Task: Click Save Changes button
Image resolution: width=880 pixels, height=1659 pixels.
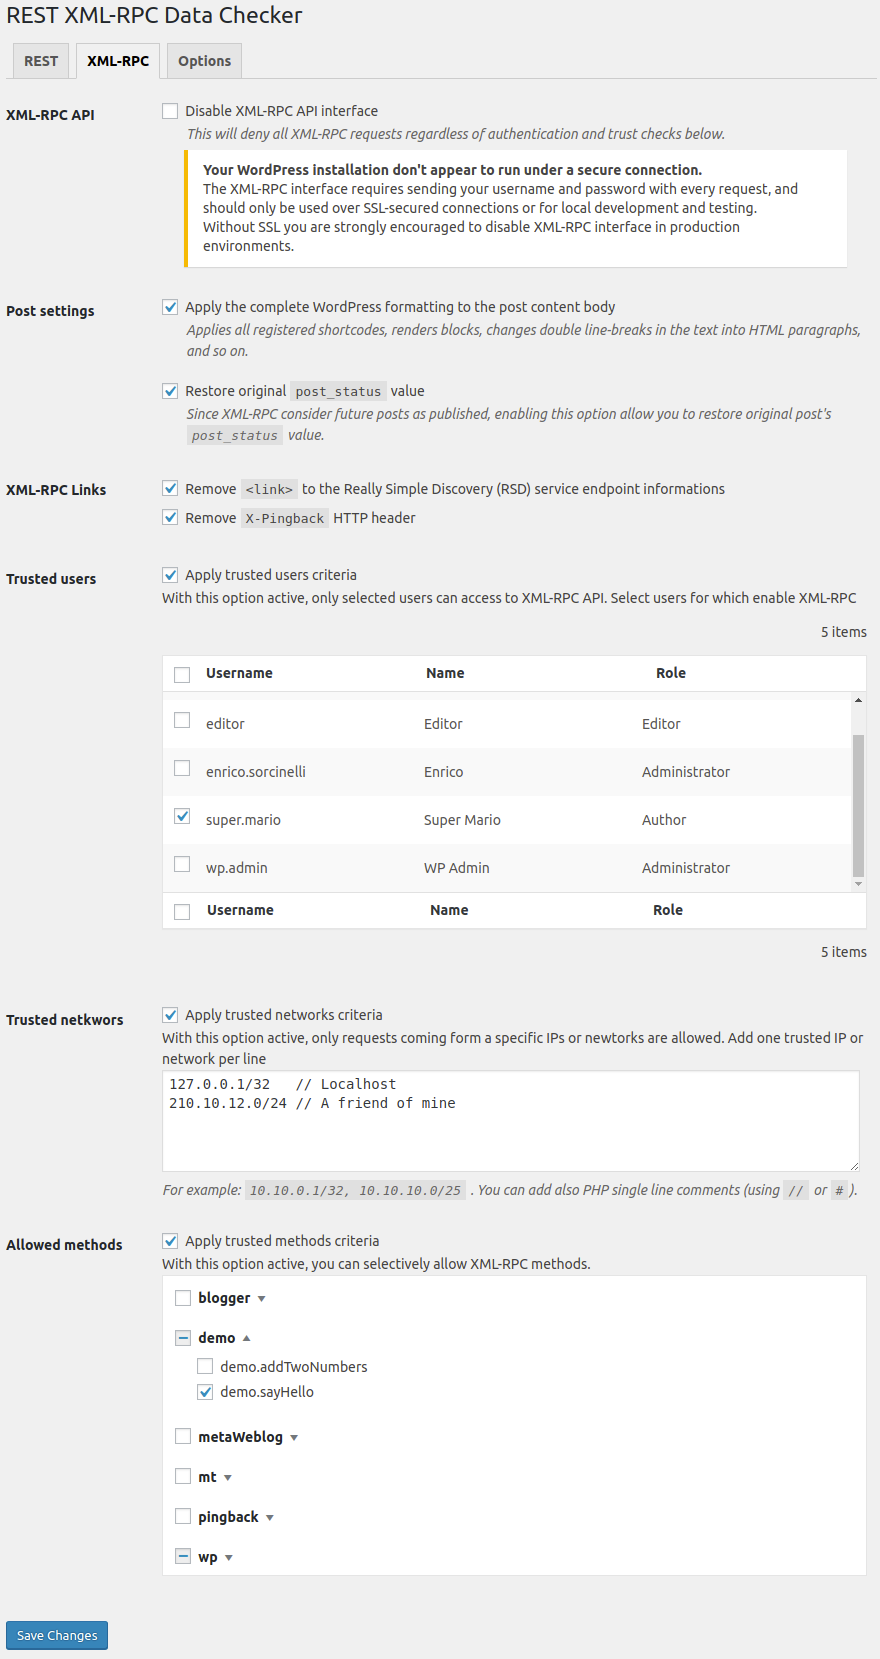Action: 57,1635
